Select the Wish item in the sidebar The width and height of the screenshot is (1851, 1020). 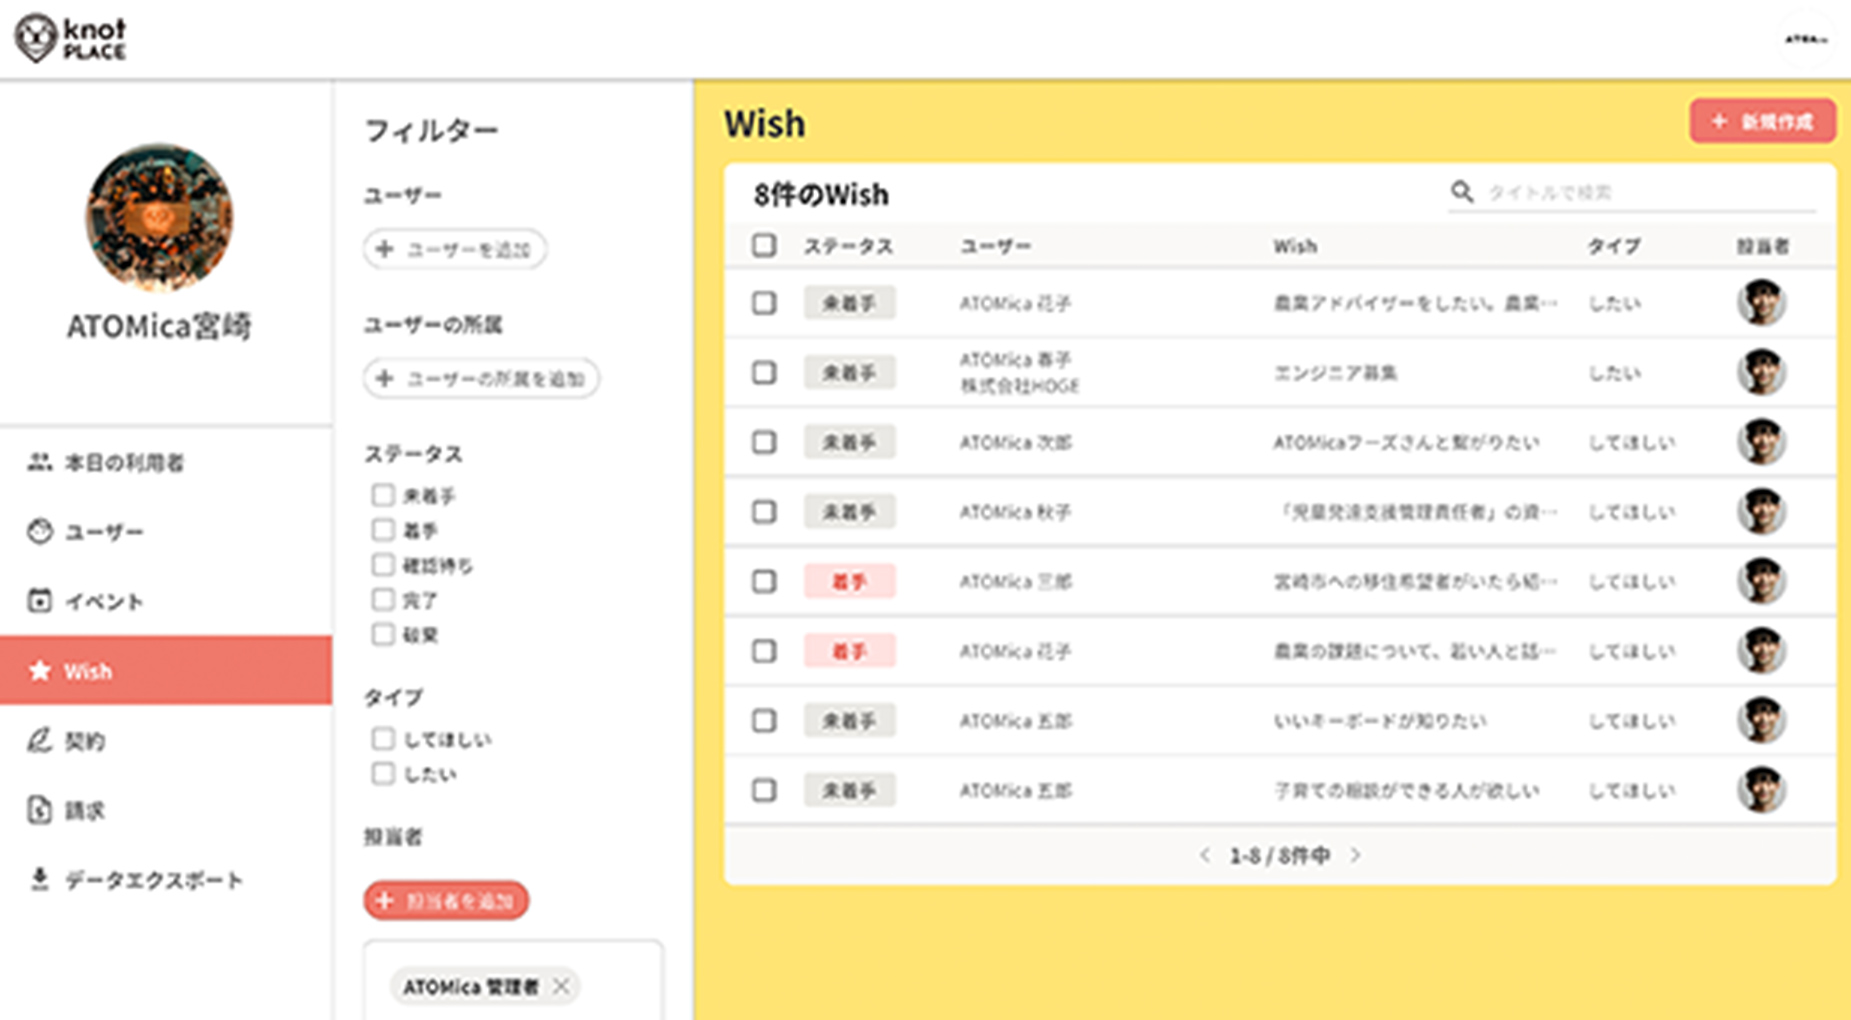(x=166, y=670)
